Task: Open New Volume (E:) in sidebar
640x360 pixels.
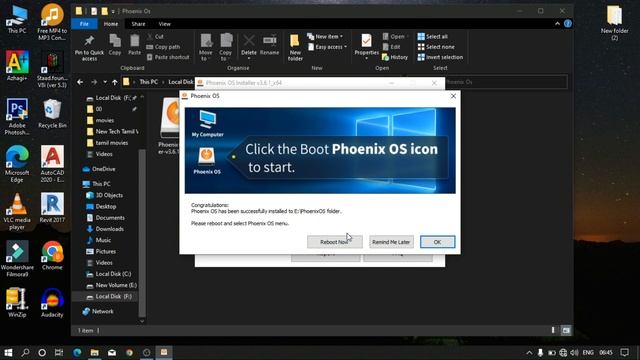Action: click(x=111, y=285)
